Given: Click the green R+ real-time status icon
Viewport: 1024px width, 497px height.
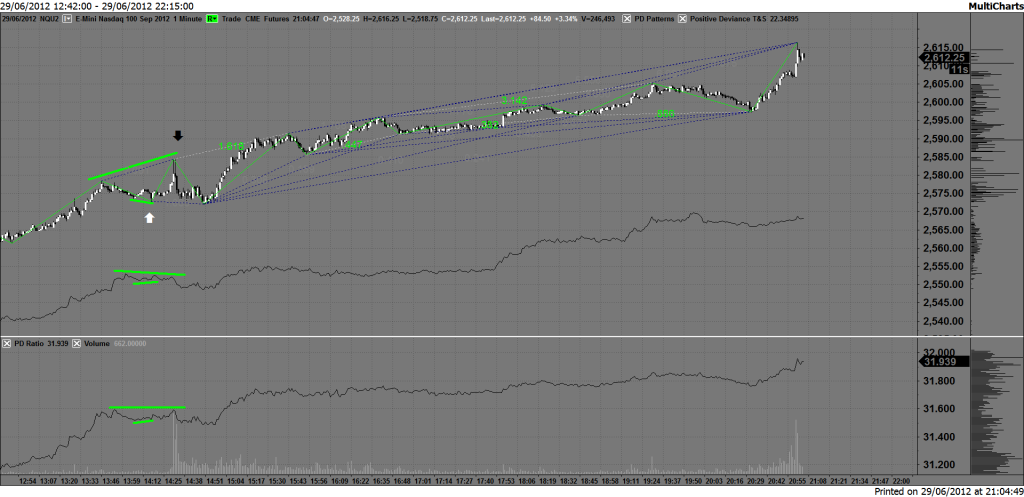Looking at the screenshot, I should tap(212, 18).
